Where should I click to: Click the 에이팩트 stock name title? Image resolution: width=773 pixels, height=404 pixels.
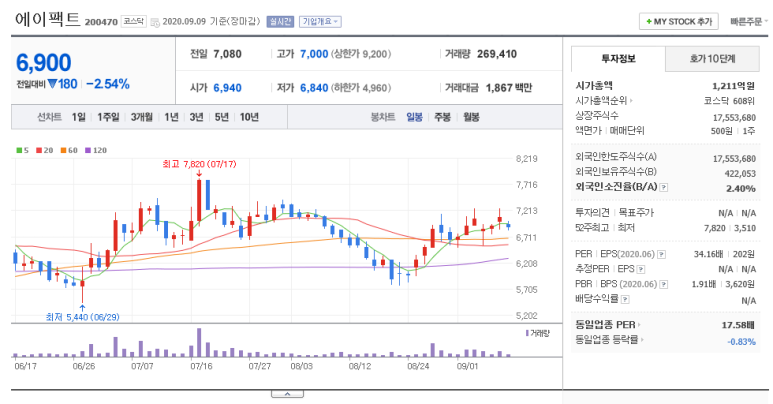47,20
